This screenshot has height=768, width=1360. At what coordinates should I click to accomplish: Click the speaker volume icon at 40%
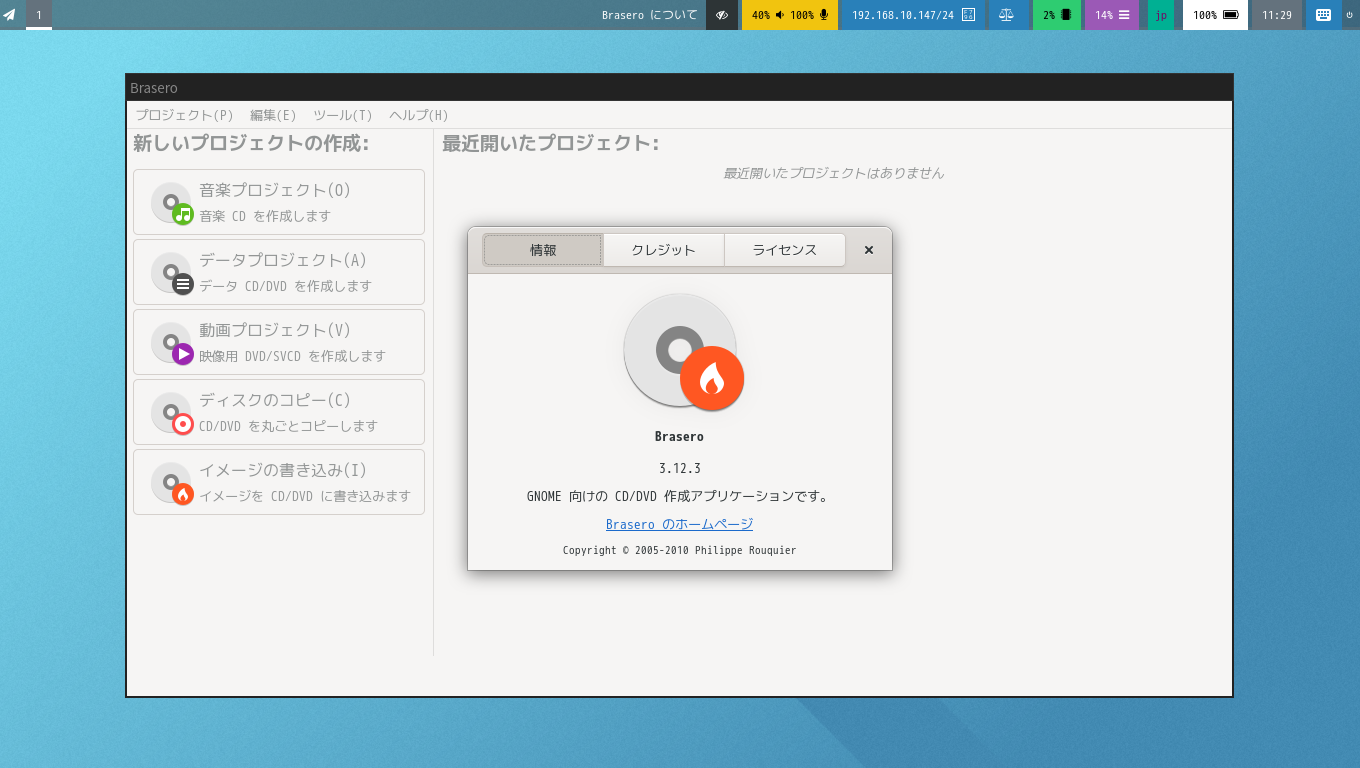pyautogui.click(x=780, y=15)
